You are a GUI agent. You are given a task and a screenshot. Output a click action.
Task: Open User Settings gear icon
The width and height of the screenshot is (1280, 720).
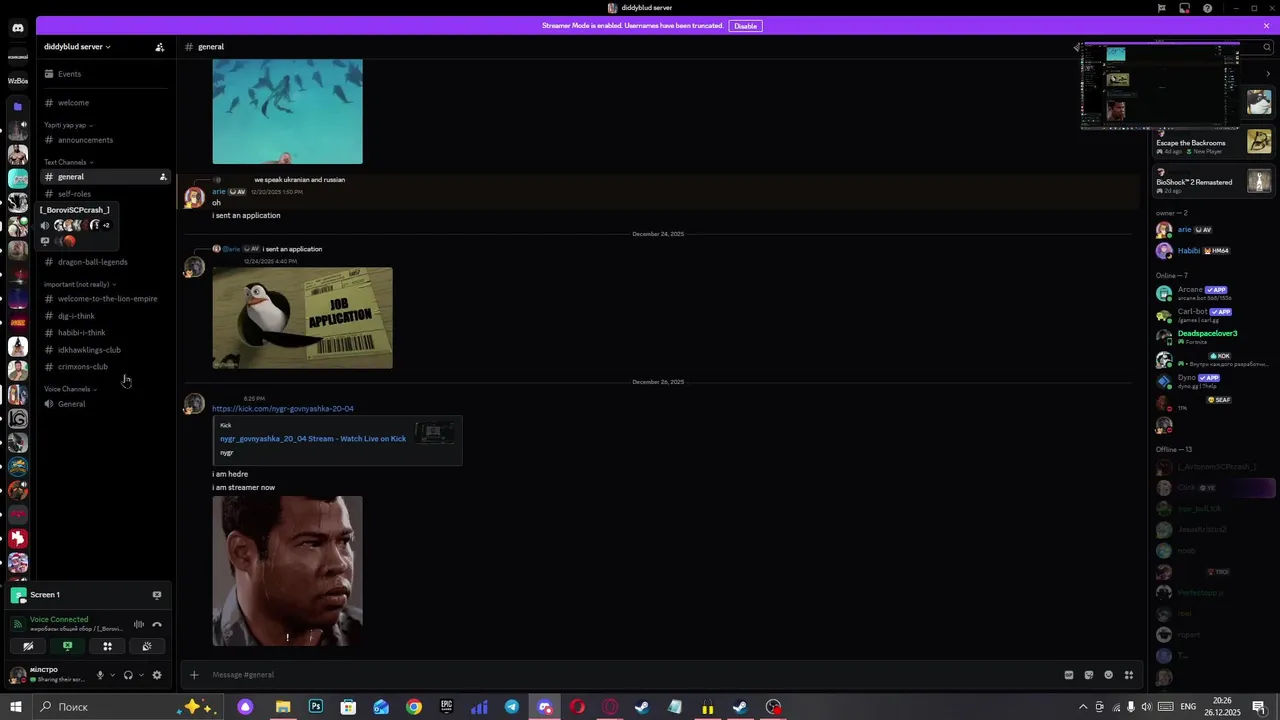157,675
